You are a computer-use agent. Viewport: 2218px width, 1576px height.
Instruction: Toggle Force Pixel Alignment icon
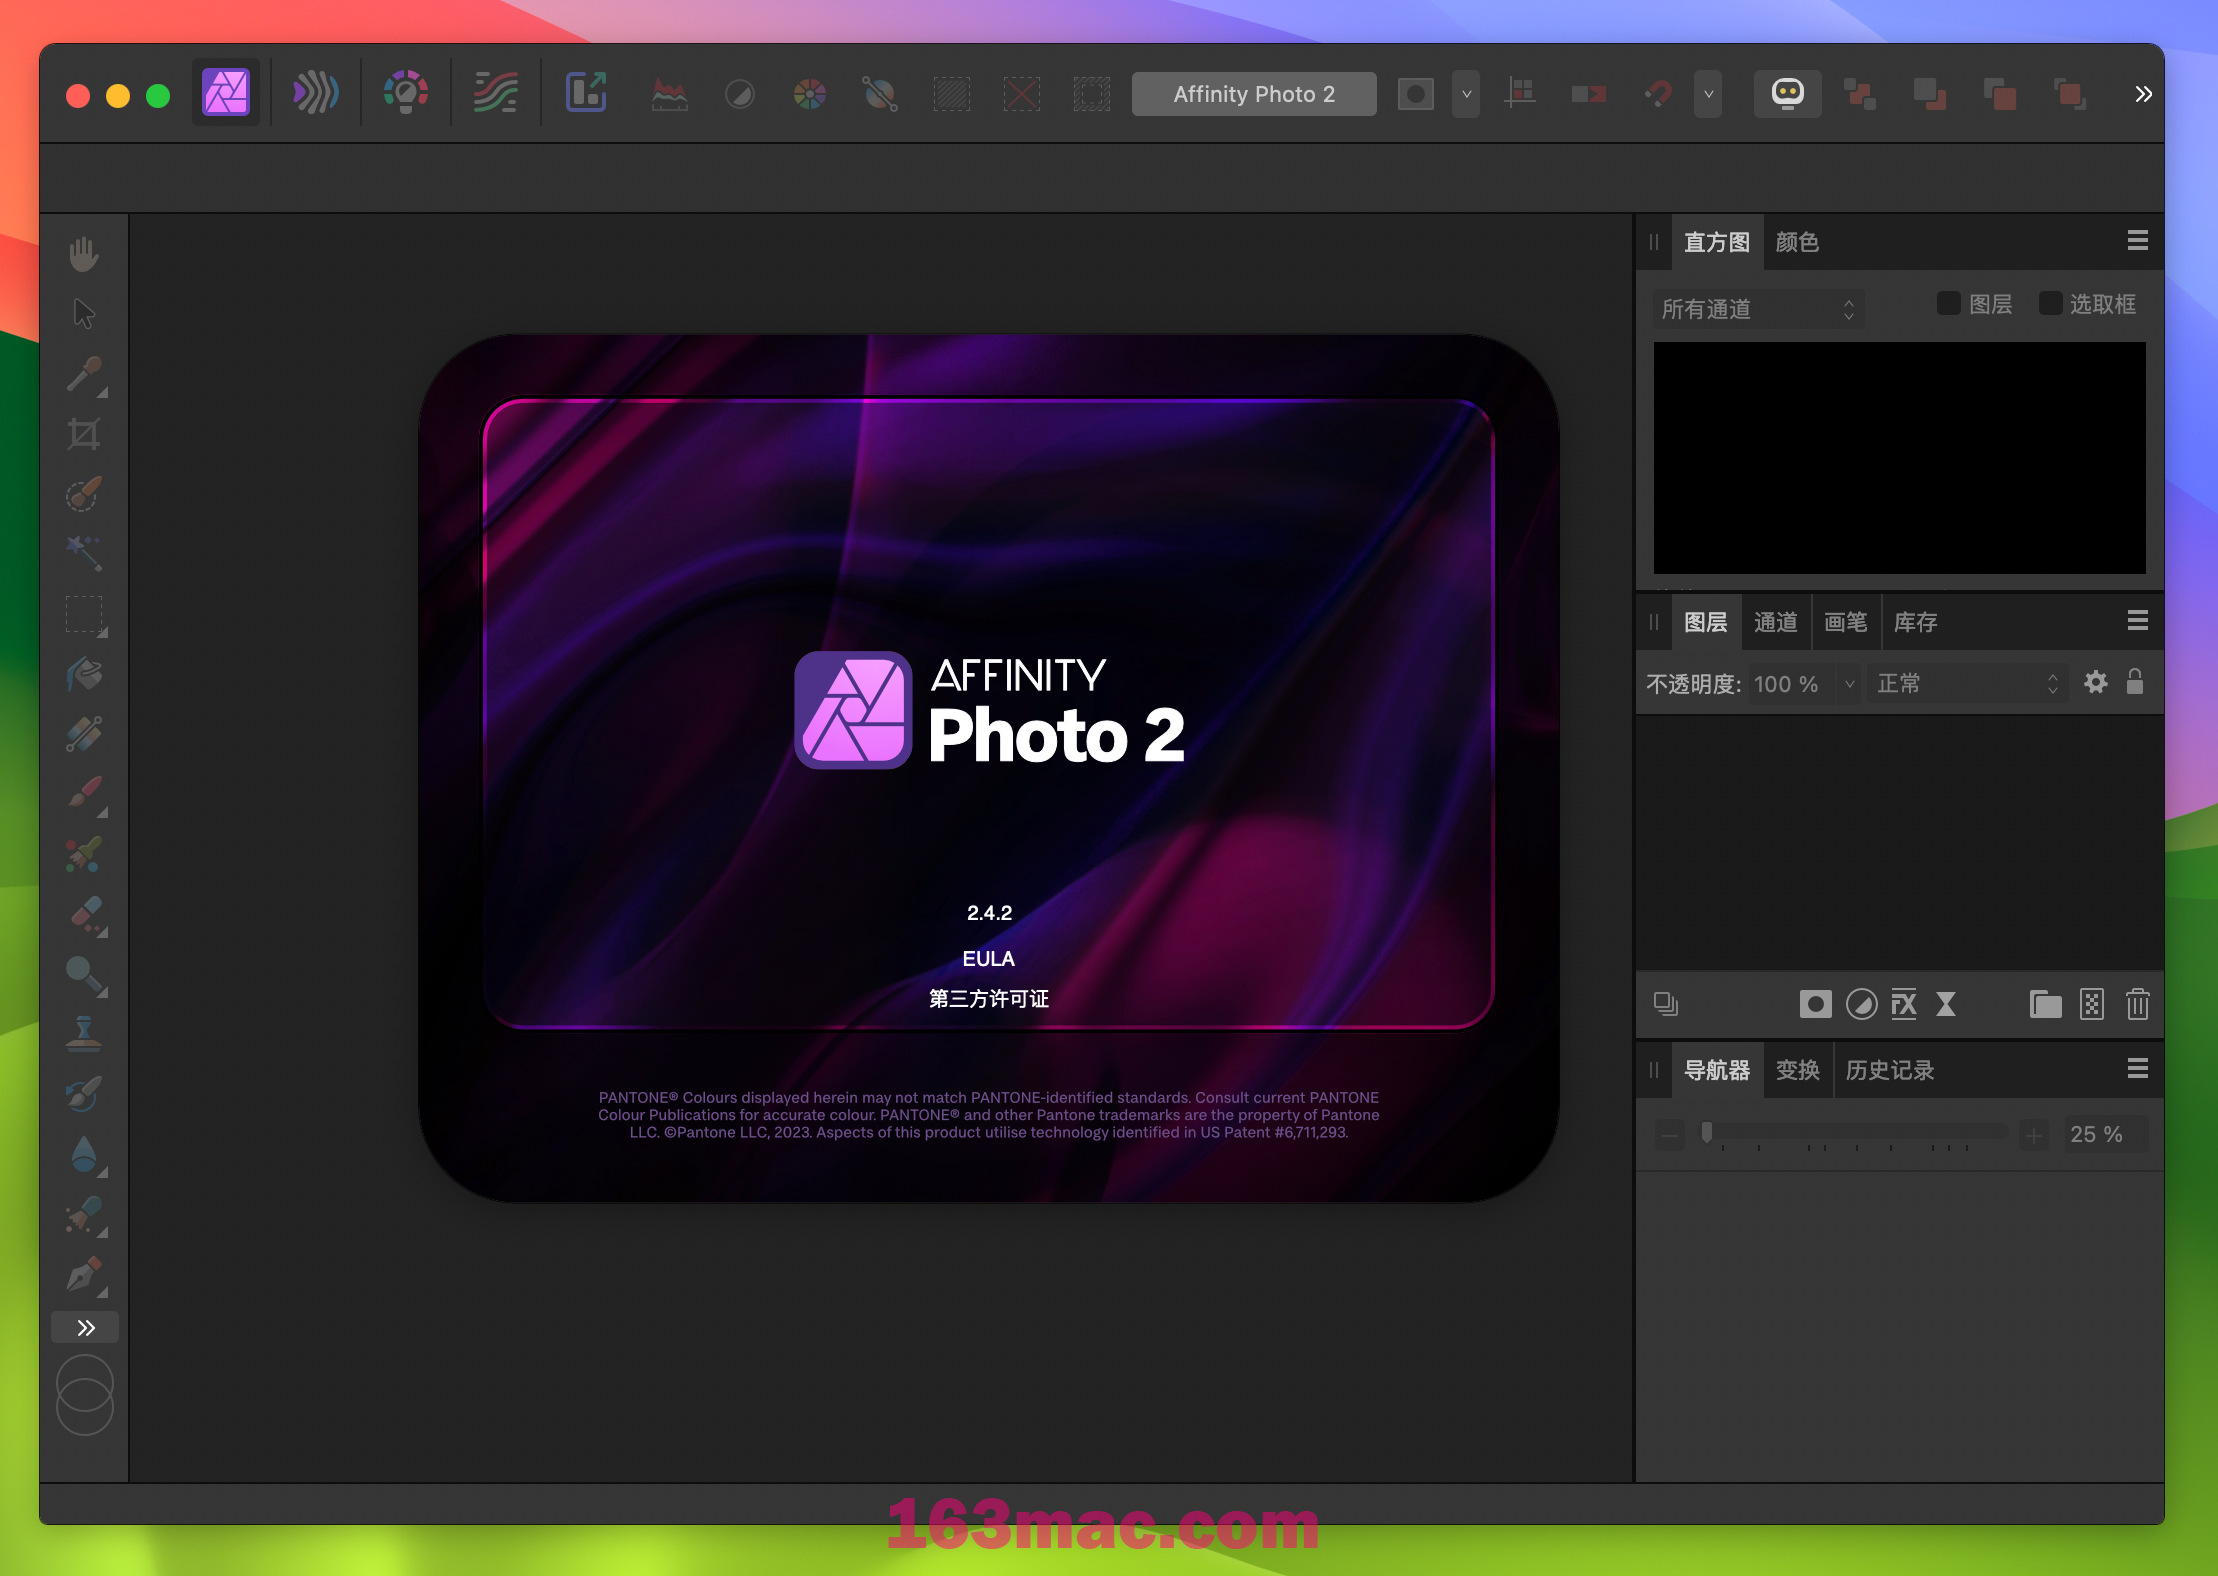point(1520,95)
